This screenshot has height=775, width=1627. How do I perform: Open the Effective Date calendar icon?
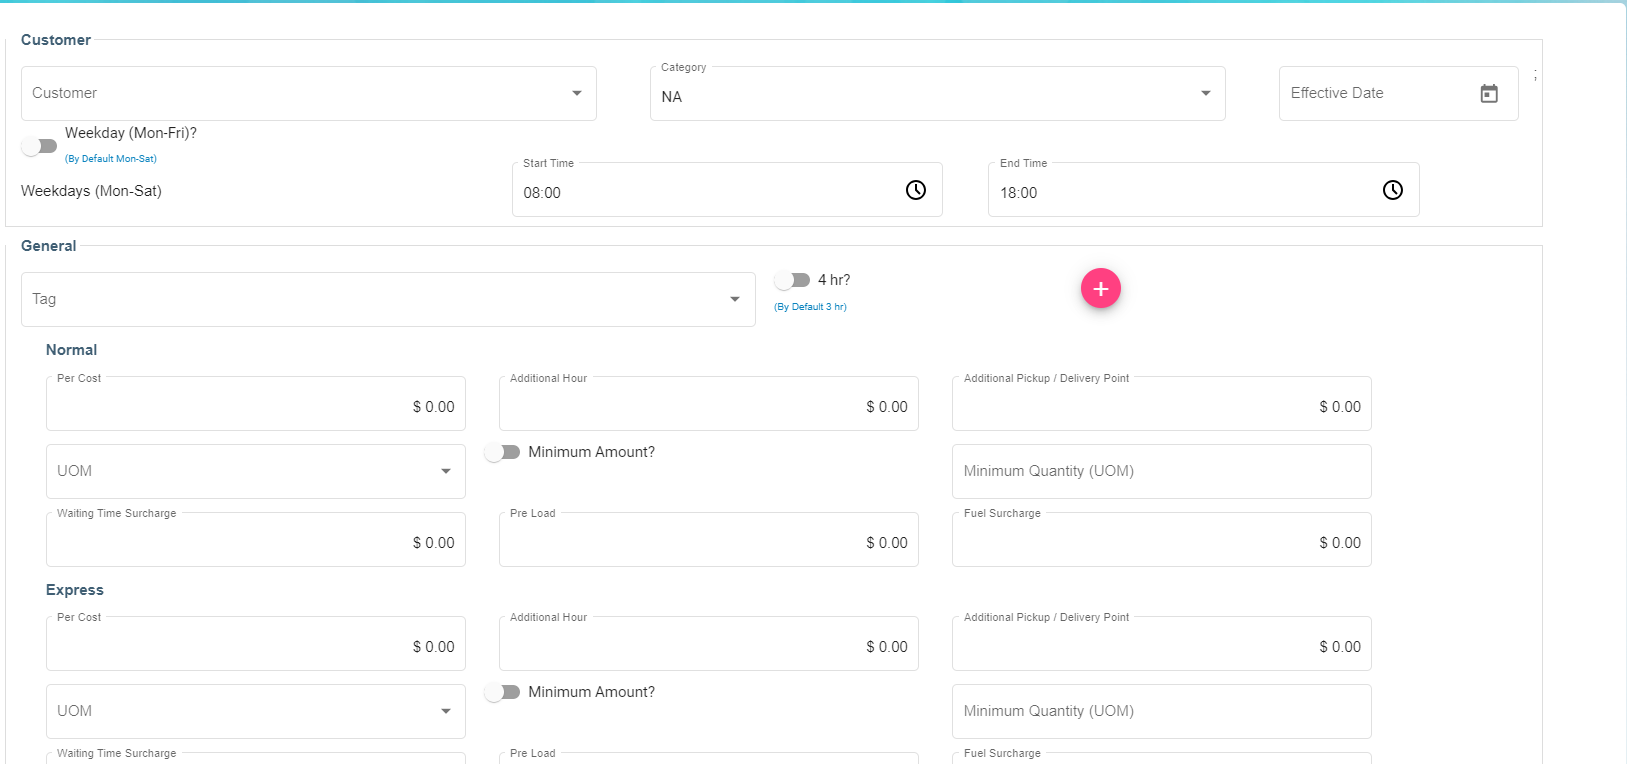[x=1488, y=93]
